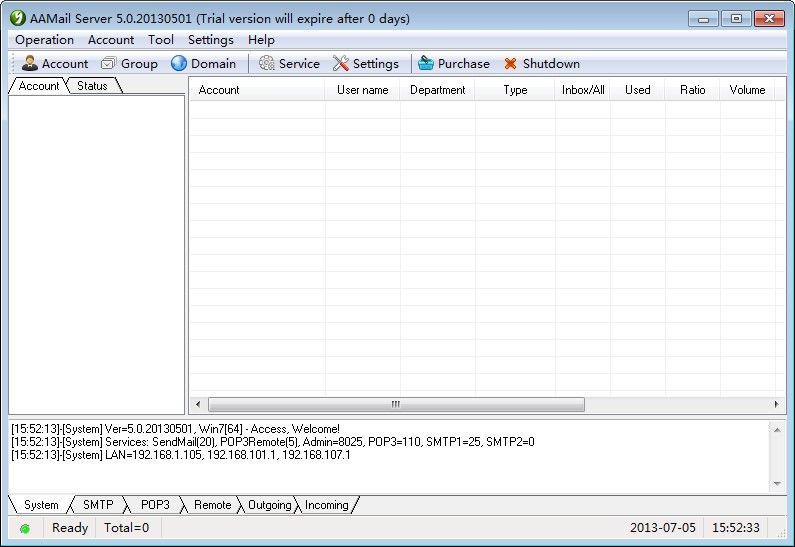Open the Settings menu in menu bar
795x547 pixels.
pyautogui.click(x=210, y=40)
